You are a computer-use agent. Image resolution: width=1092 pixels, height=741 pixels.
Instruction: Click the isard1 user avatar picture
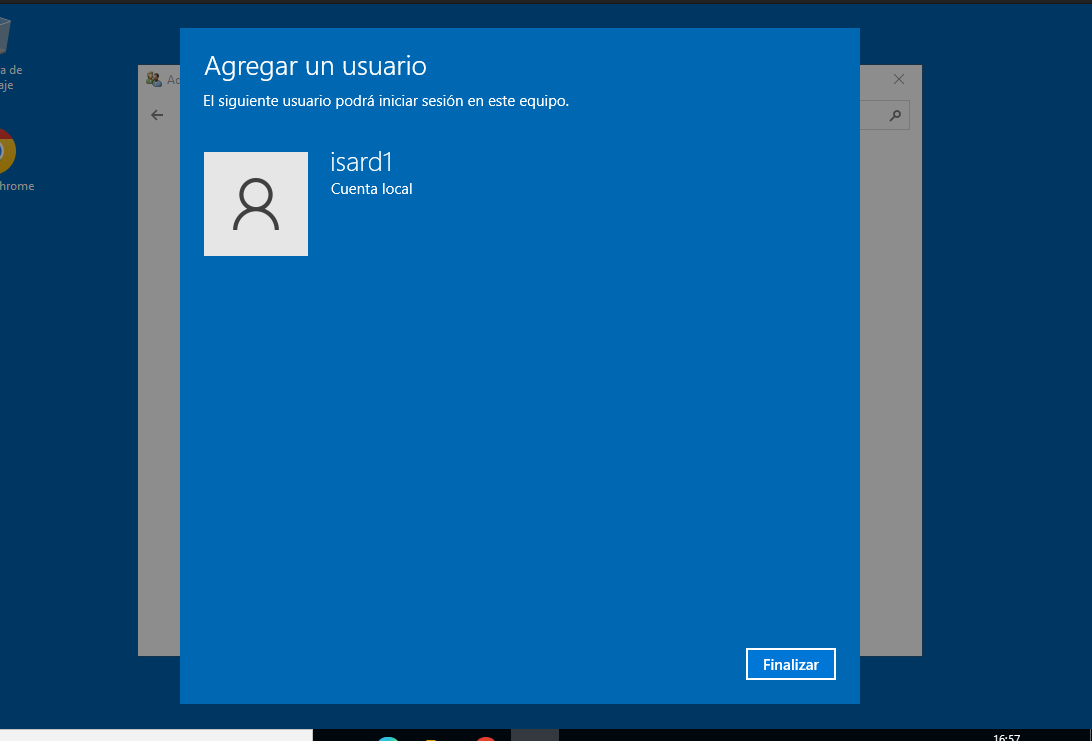point(256,204)
